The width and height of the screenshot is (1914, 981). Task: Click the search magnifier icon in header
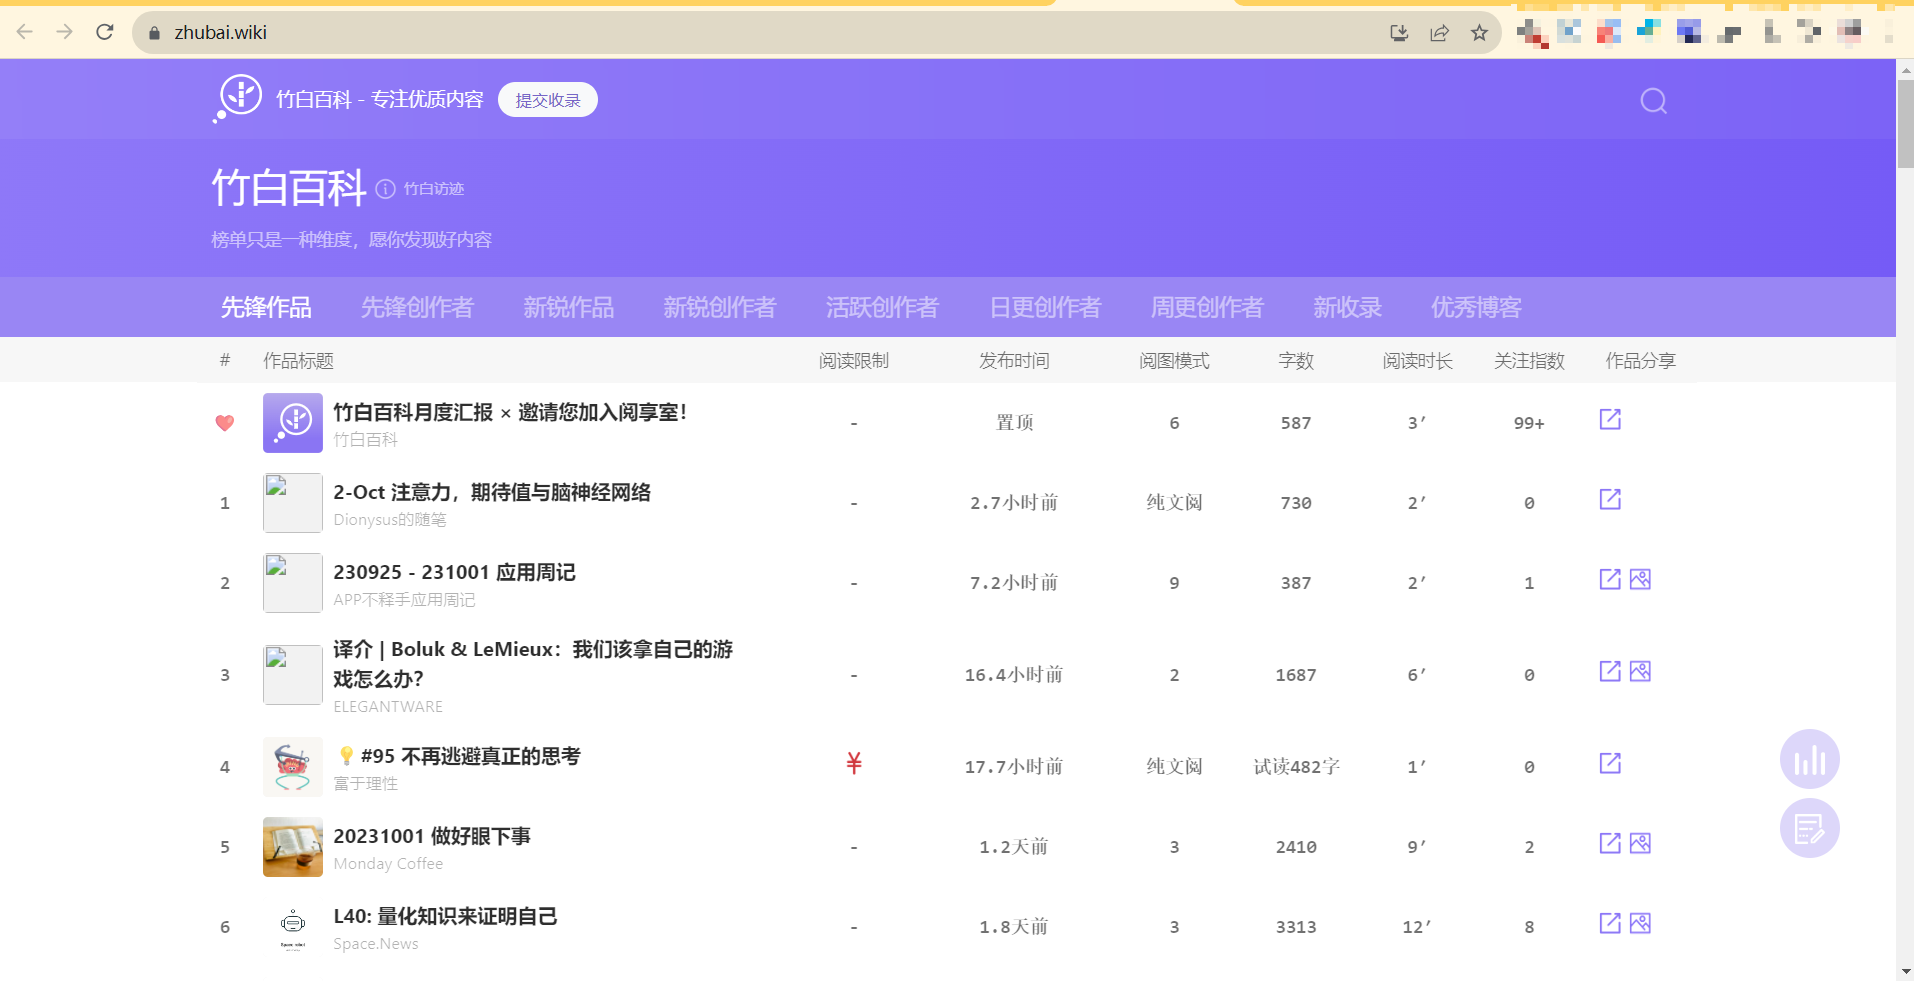pyautogui.click(x=1653, y=101)
